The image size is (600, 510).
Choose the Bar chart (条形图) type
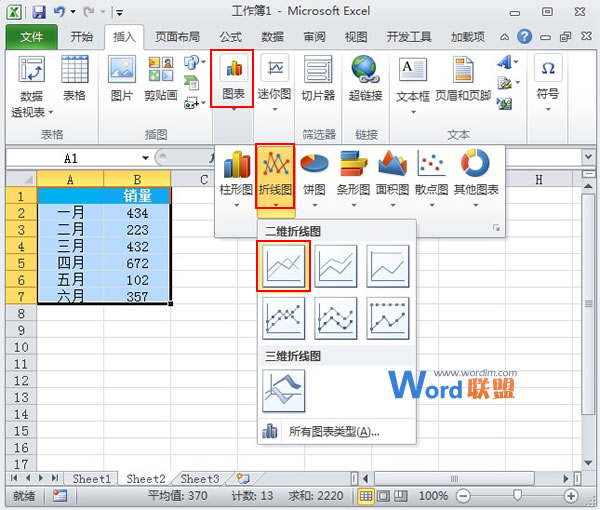pyautogui.click(x=353, y=178)
